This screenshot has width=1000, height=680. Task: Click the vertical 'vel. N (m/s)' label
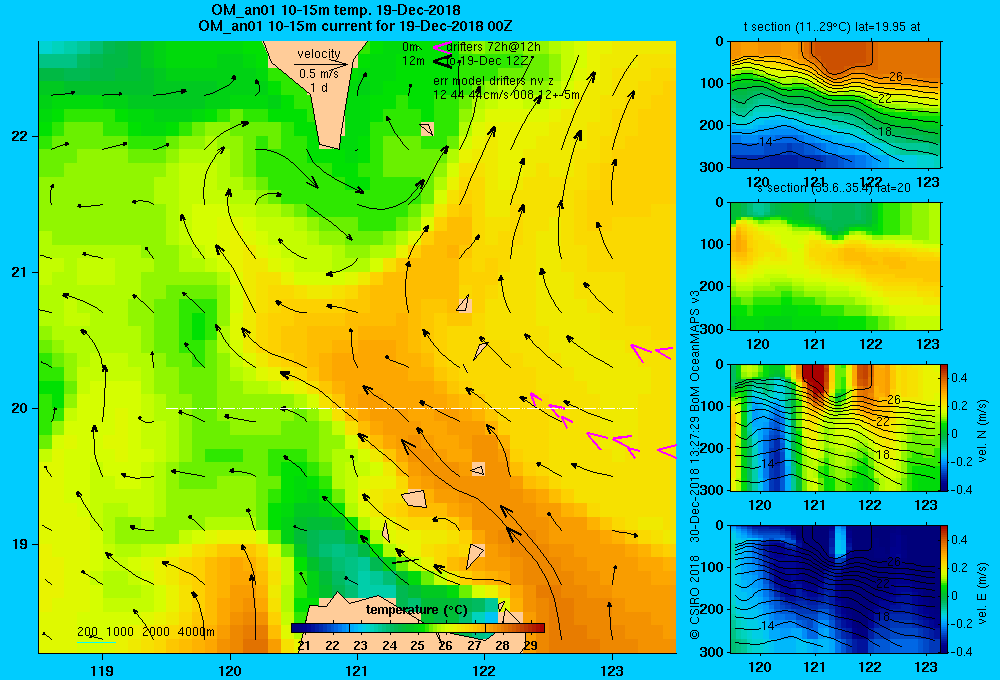[983, 431]
